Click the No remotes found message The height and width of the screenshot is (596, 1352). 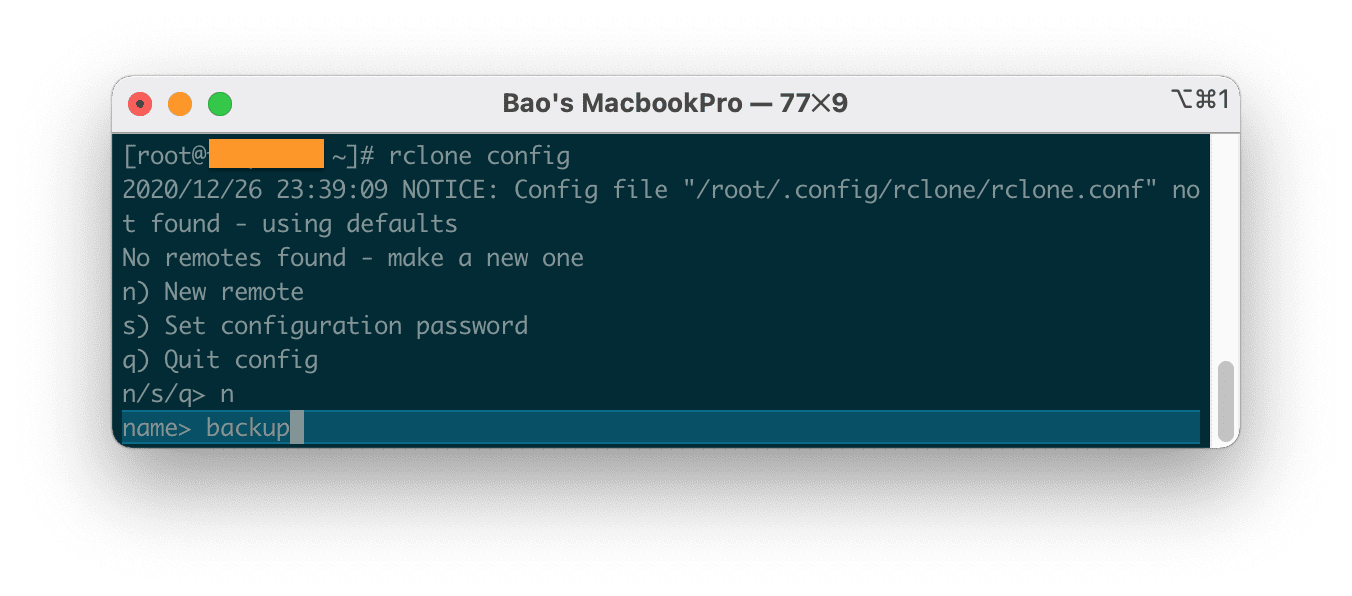click(x=352, y=257)
